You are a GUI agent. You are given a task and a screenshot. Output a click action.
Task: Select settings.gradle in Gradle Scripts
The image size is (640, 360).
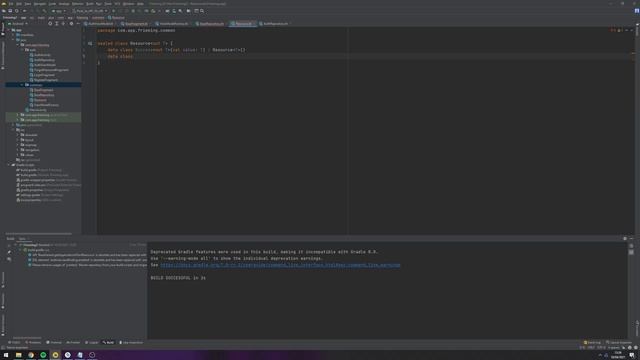point(40,195)
